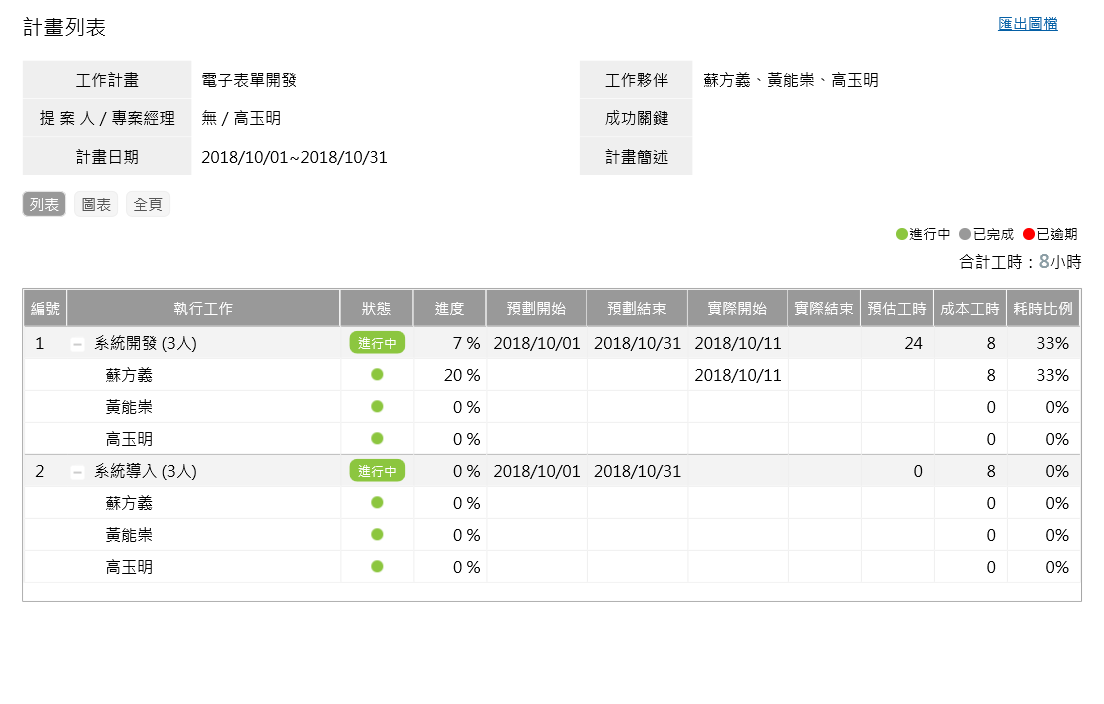Click green status dot for 高玉明 under 系統開發

[377, 439]
